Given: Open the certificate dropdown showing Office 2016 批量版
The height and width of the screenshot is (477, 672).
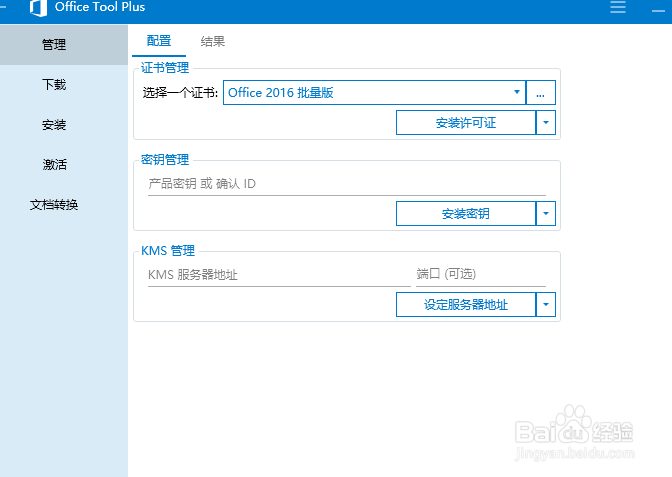Looking at the screenshot, I should [x=374, y=93].
